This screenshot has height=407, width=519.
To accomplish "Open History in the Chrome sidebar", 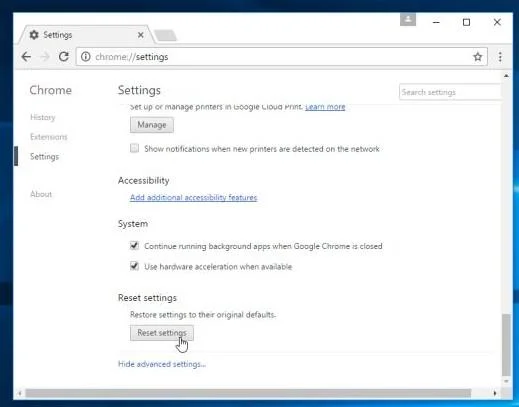I will pyautogui.click(x=43, y=117).
